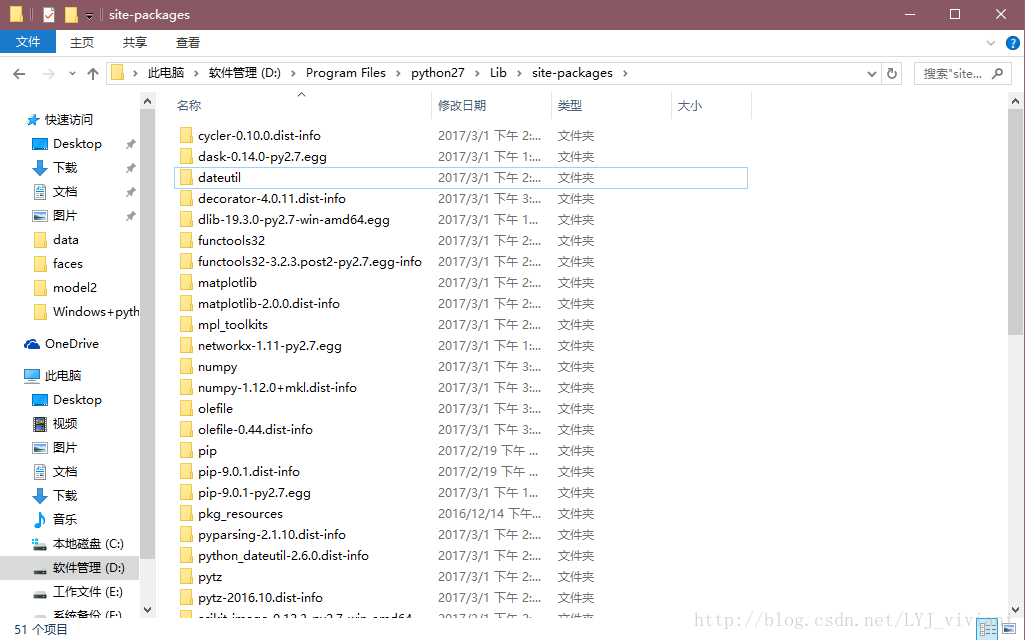Click the file list vertical scrollbar
Screen dimensions: 1025x640
click(x=1015, y=222)
